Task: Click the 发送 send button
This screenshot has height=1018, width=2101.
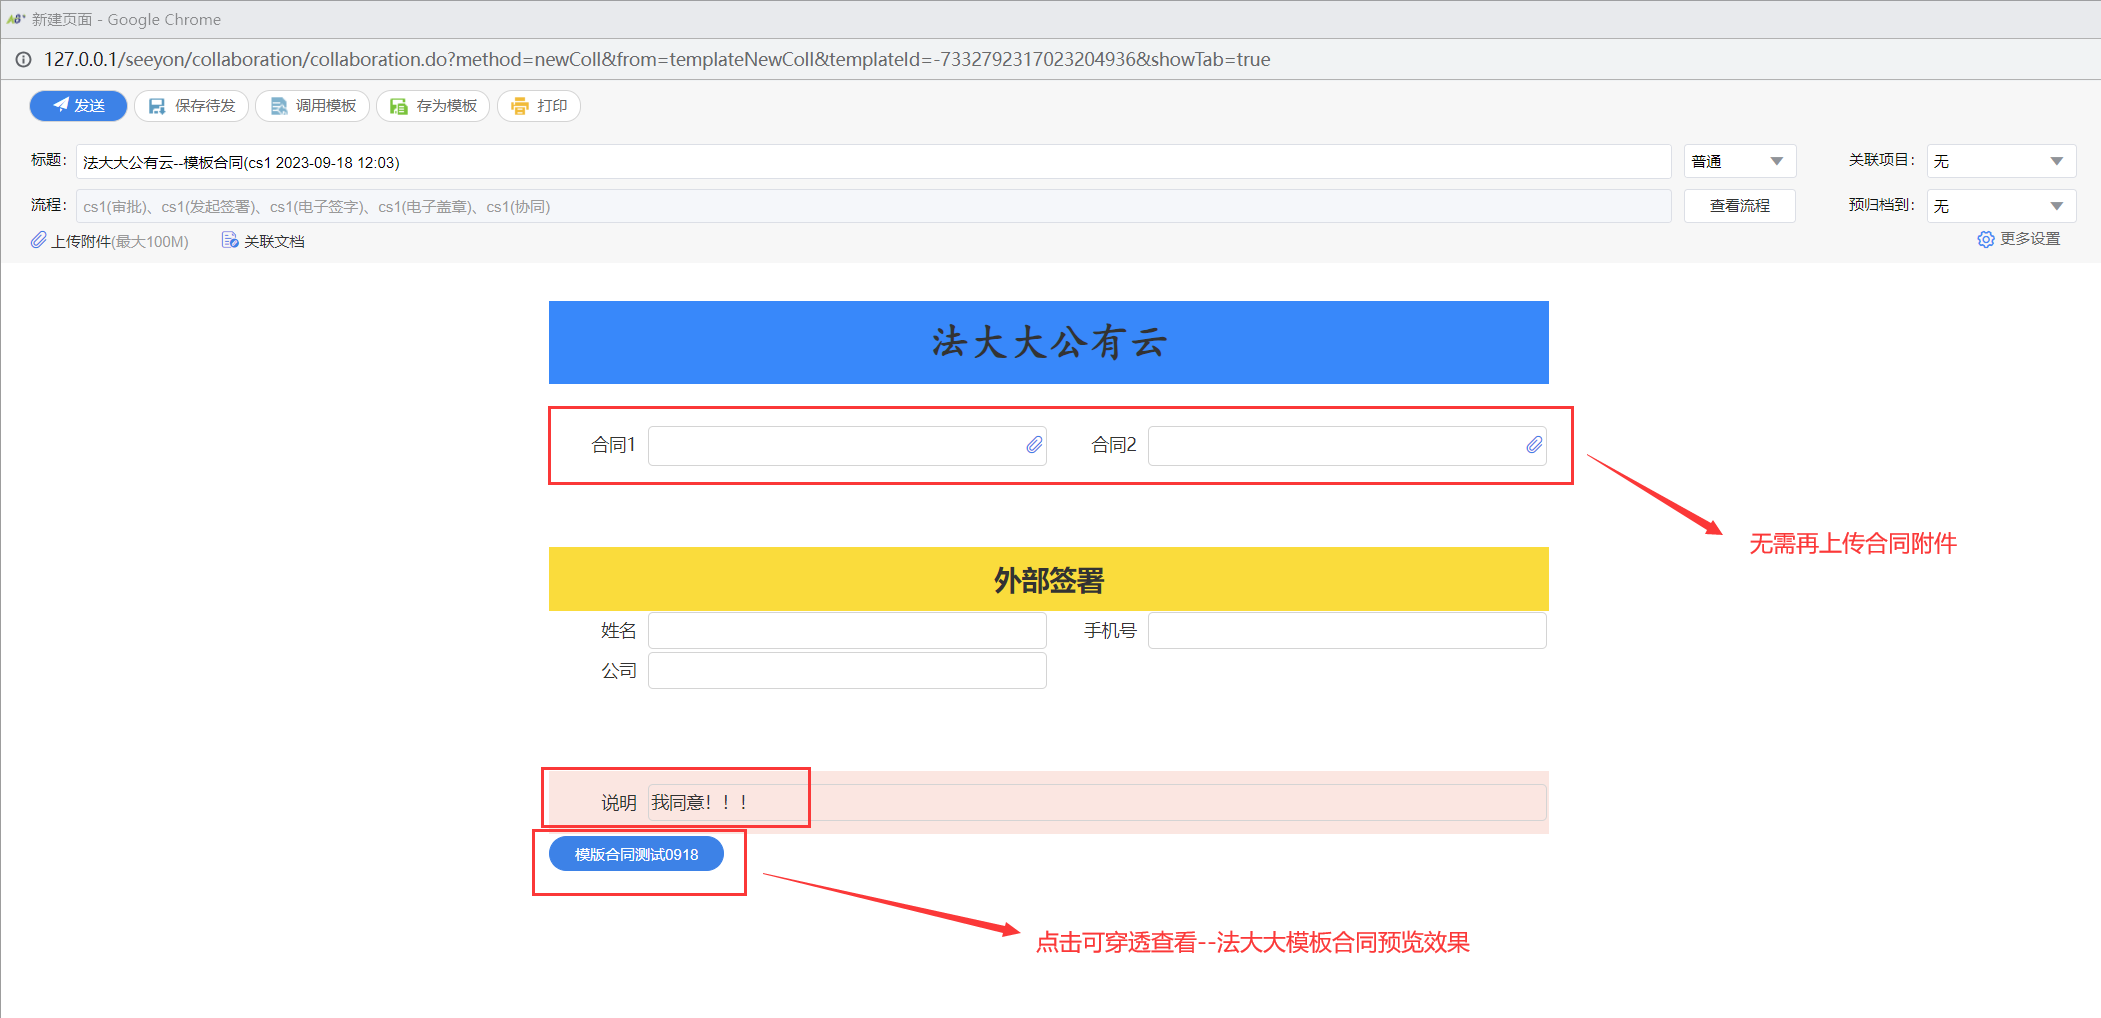Action: pos(78,106)
